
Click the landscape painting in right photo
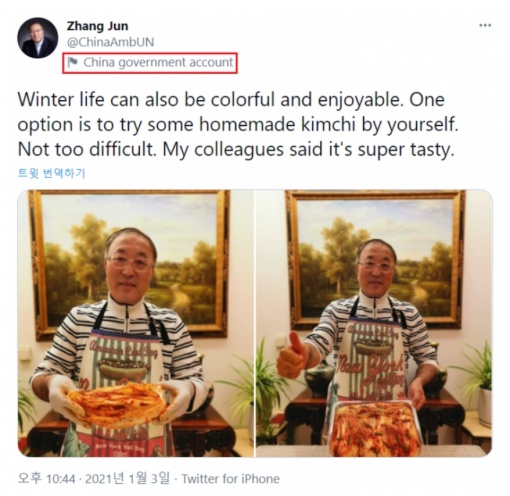(x=377, y=258)
